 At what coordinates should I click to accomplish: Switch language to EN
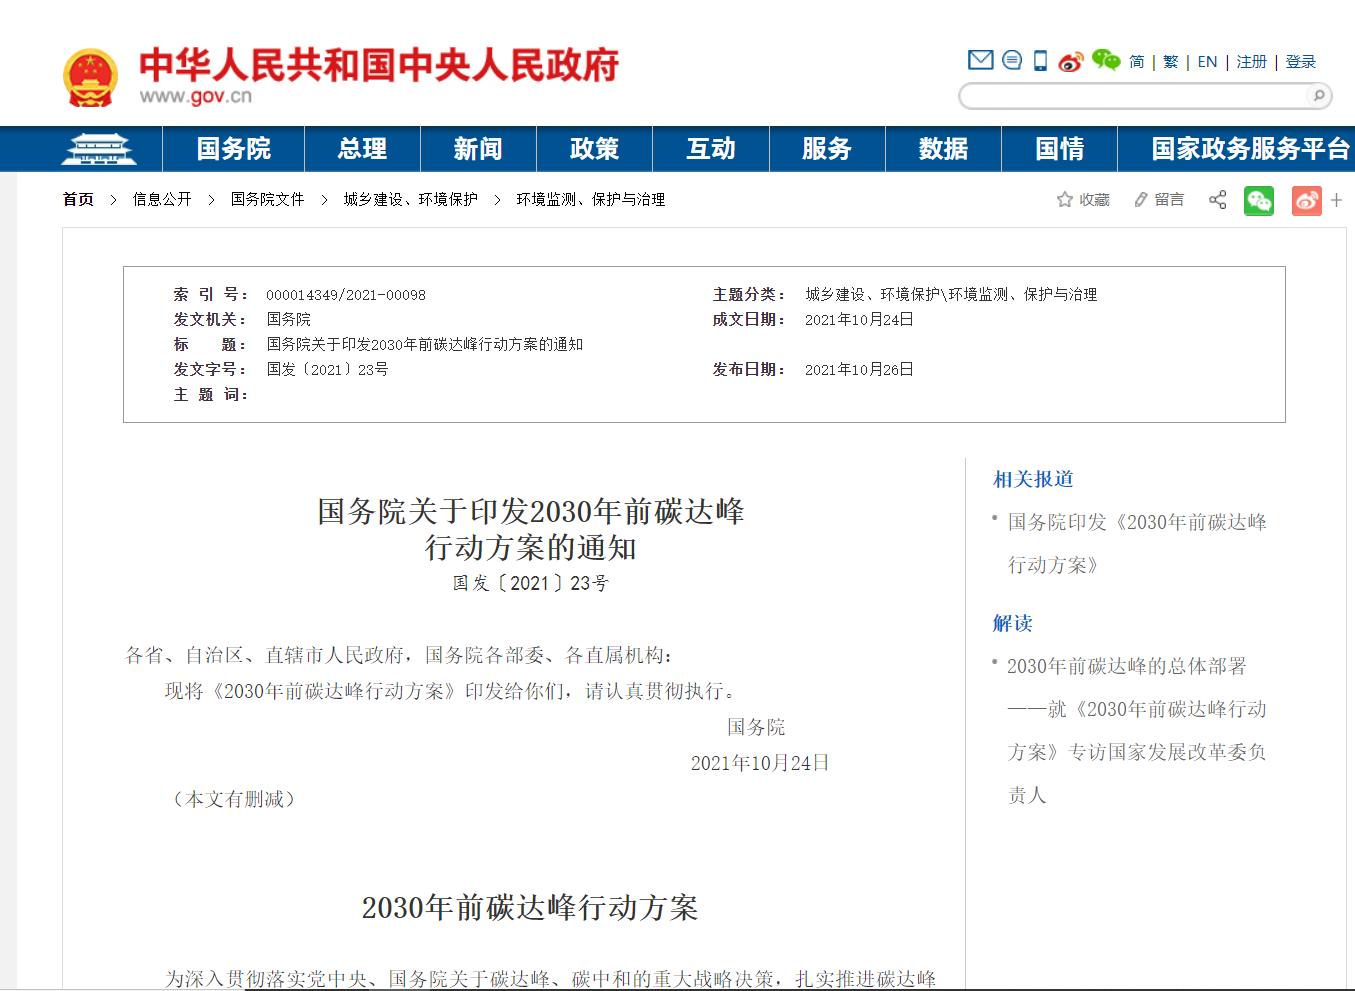pyautogui.click(x=1207, y=62)
